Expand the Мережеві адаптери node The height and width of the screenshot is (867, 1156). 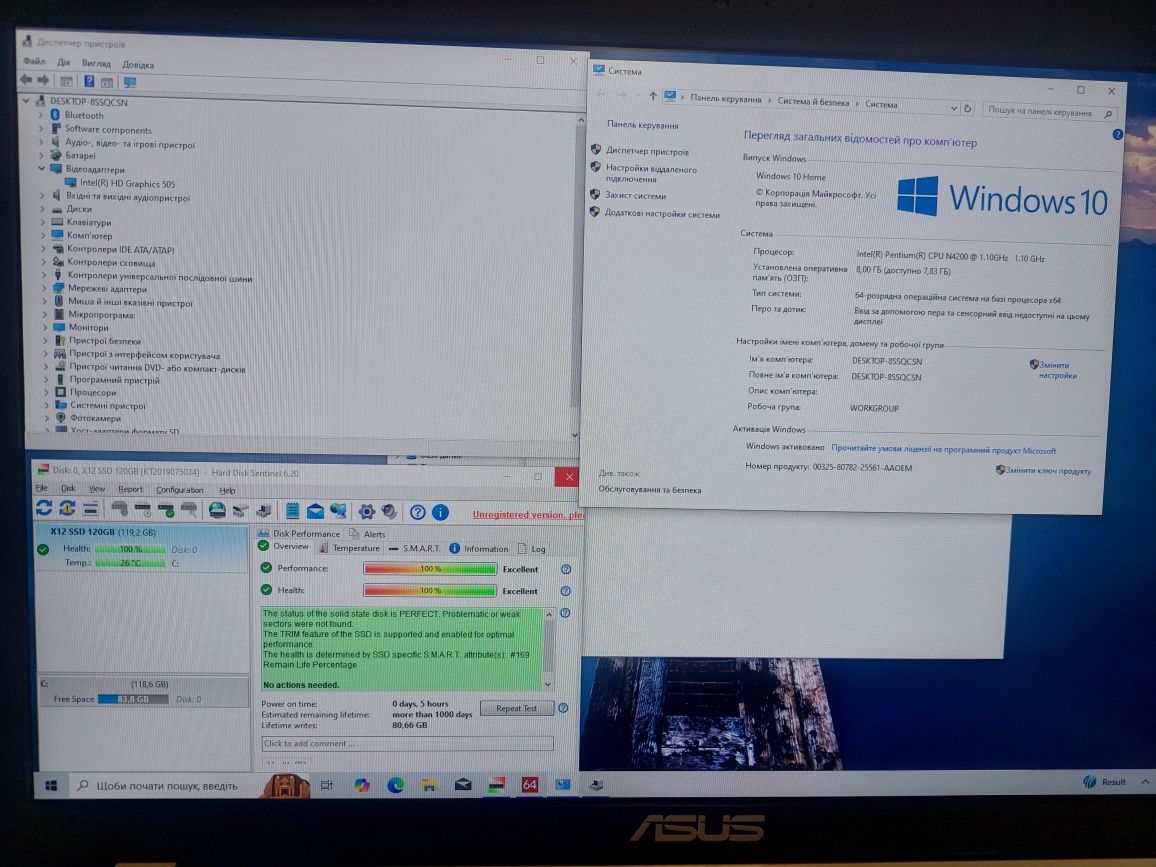[43, 288]
